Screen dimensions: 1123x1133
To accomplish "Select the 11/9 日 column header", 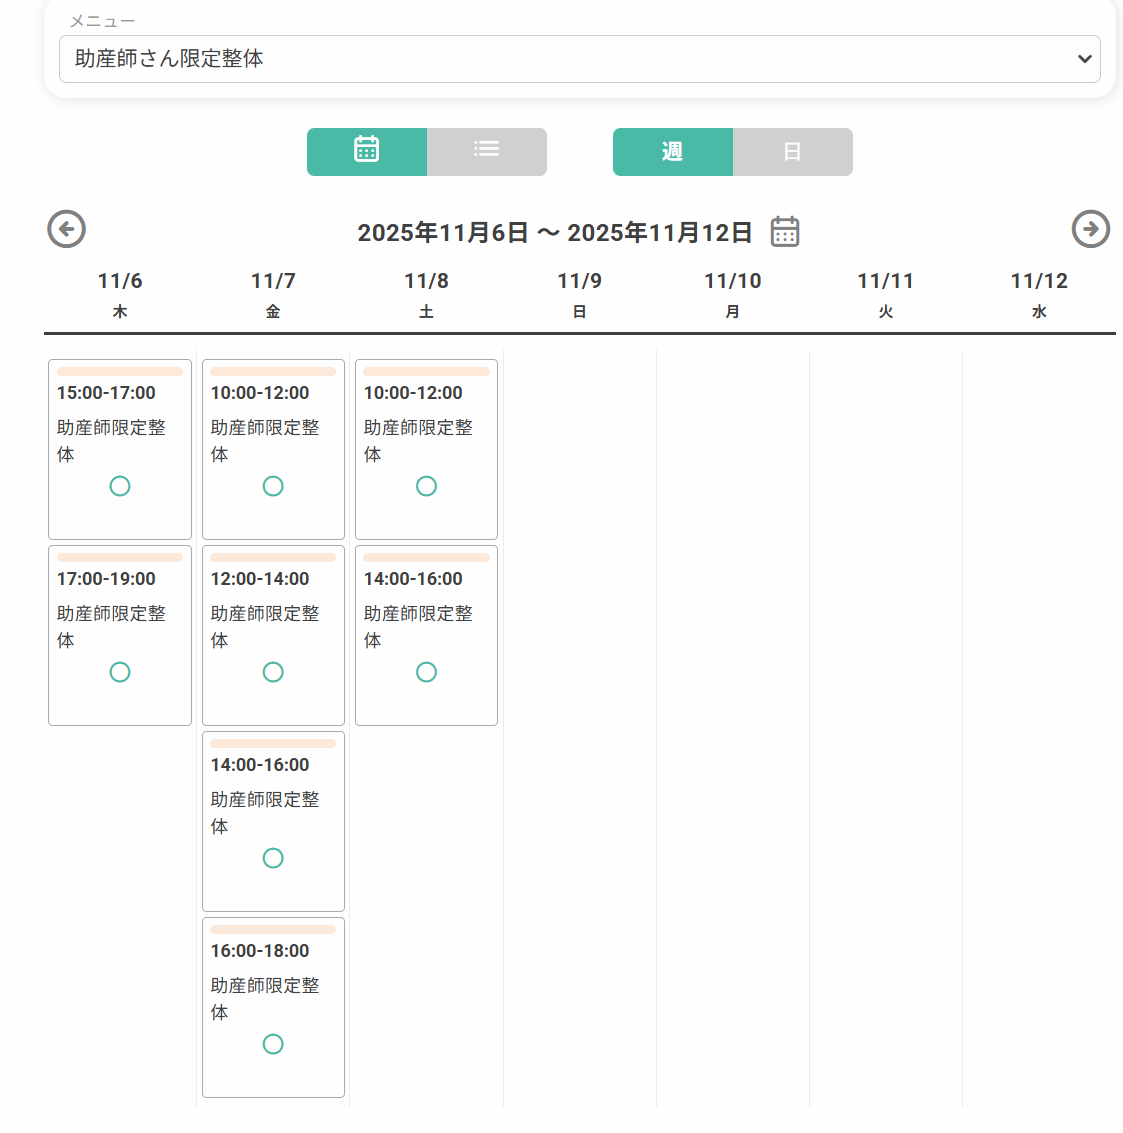I will [x=580, y=295].
